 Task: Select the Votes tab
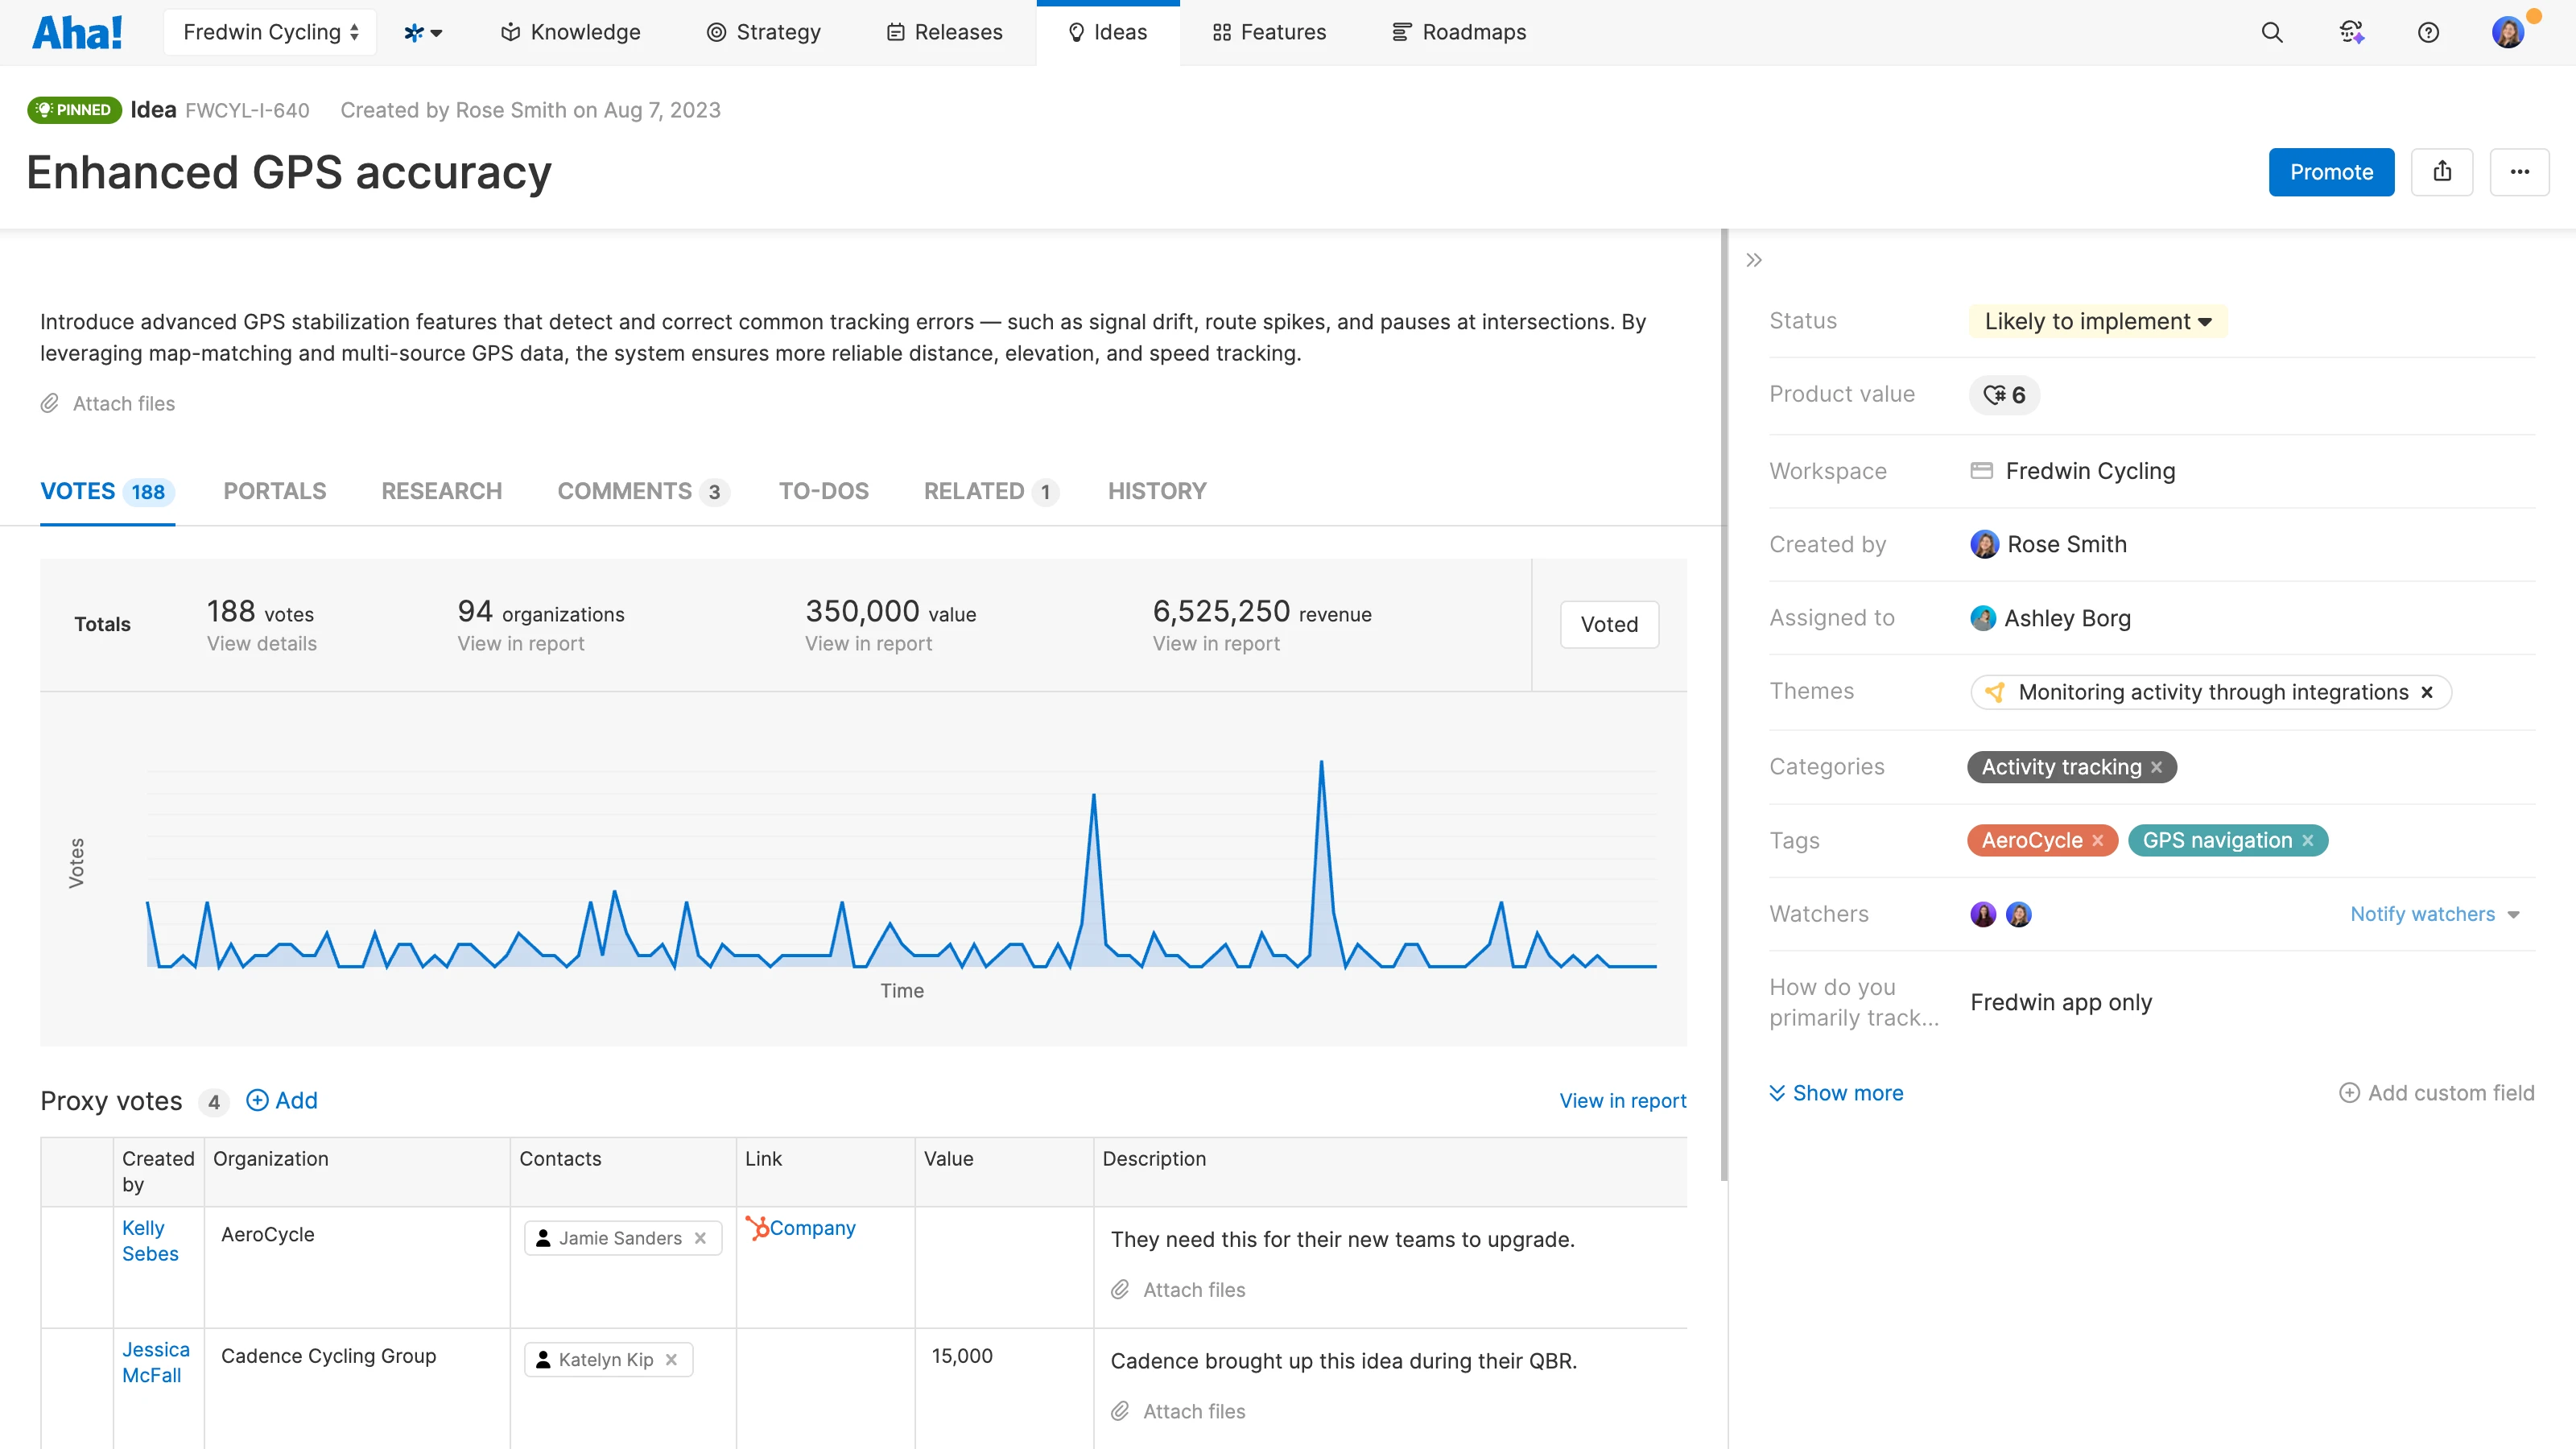pyautogui.click(x=107, y=491)
